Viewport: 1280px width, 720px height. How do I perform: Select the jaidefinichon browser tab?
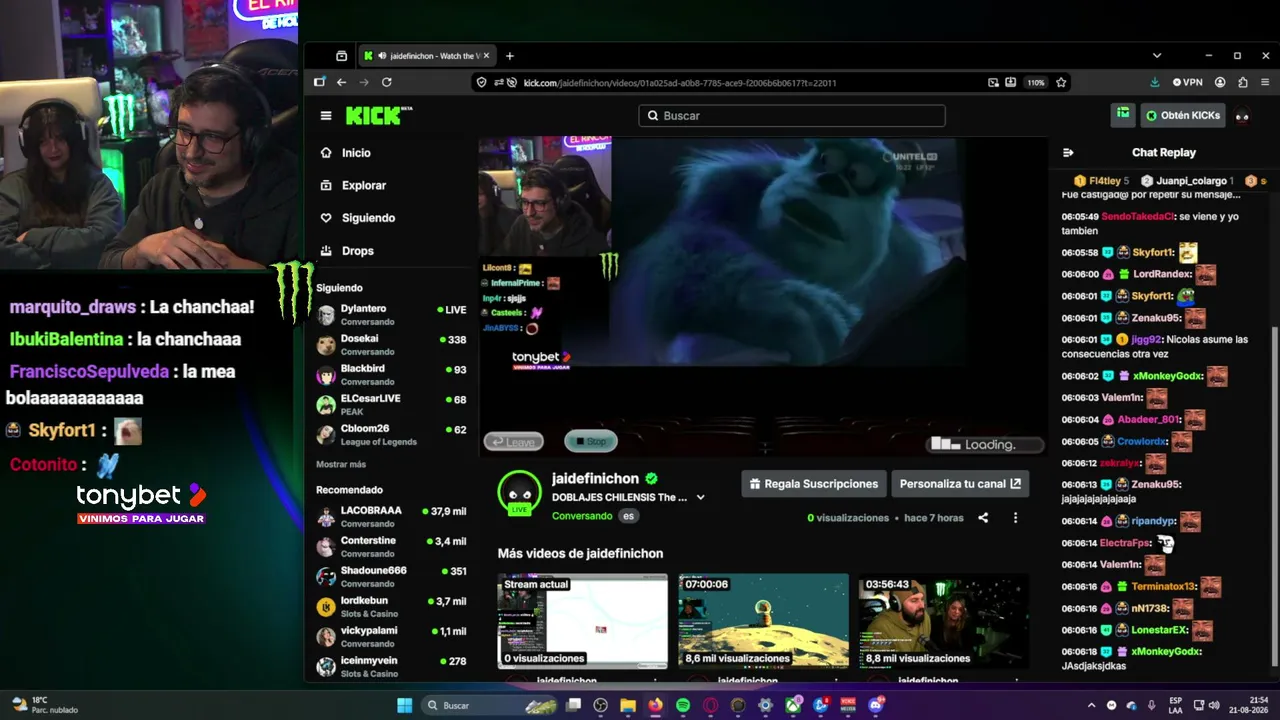(426, 56)
